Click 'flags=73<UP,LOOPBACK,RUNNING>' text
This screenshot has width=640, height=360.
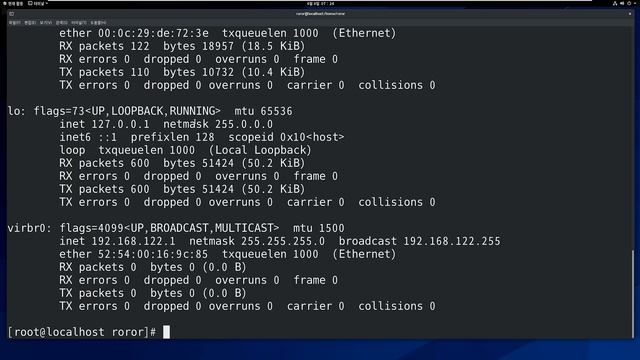pos(127,111)
